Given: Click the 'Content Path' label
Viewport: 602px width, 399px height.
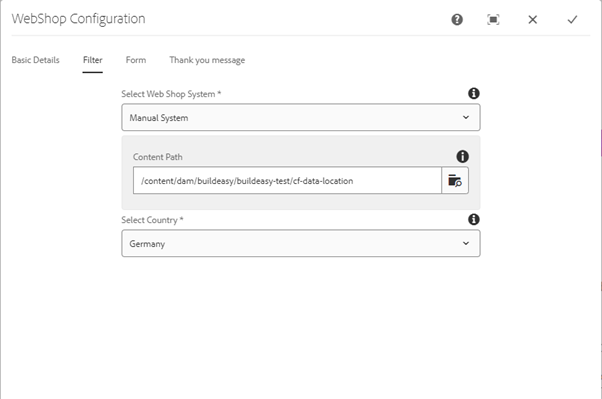Looking at the screenshot, I should pyautogui.click(x=157, y=157).
